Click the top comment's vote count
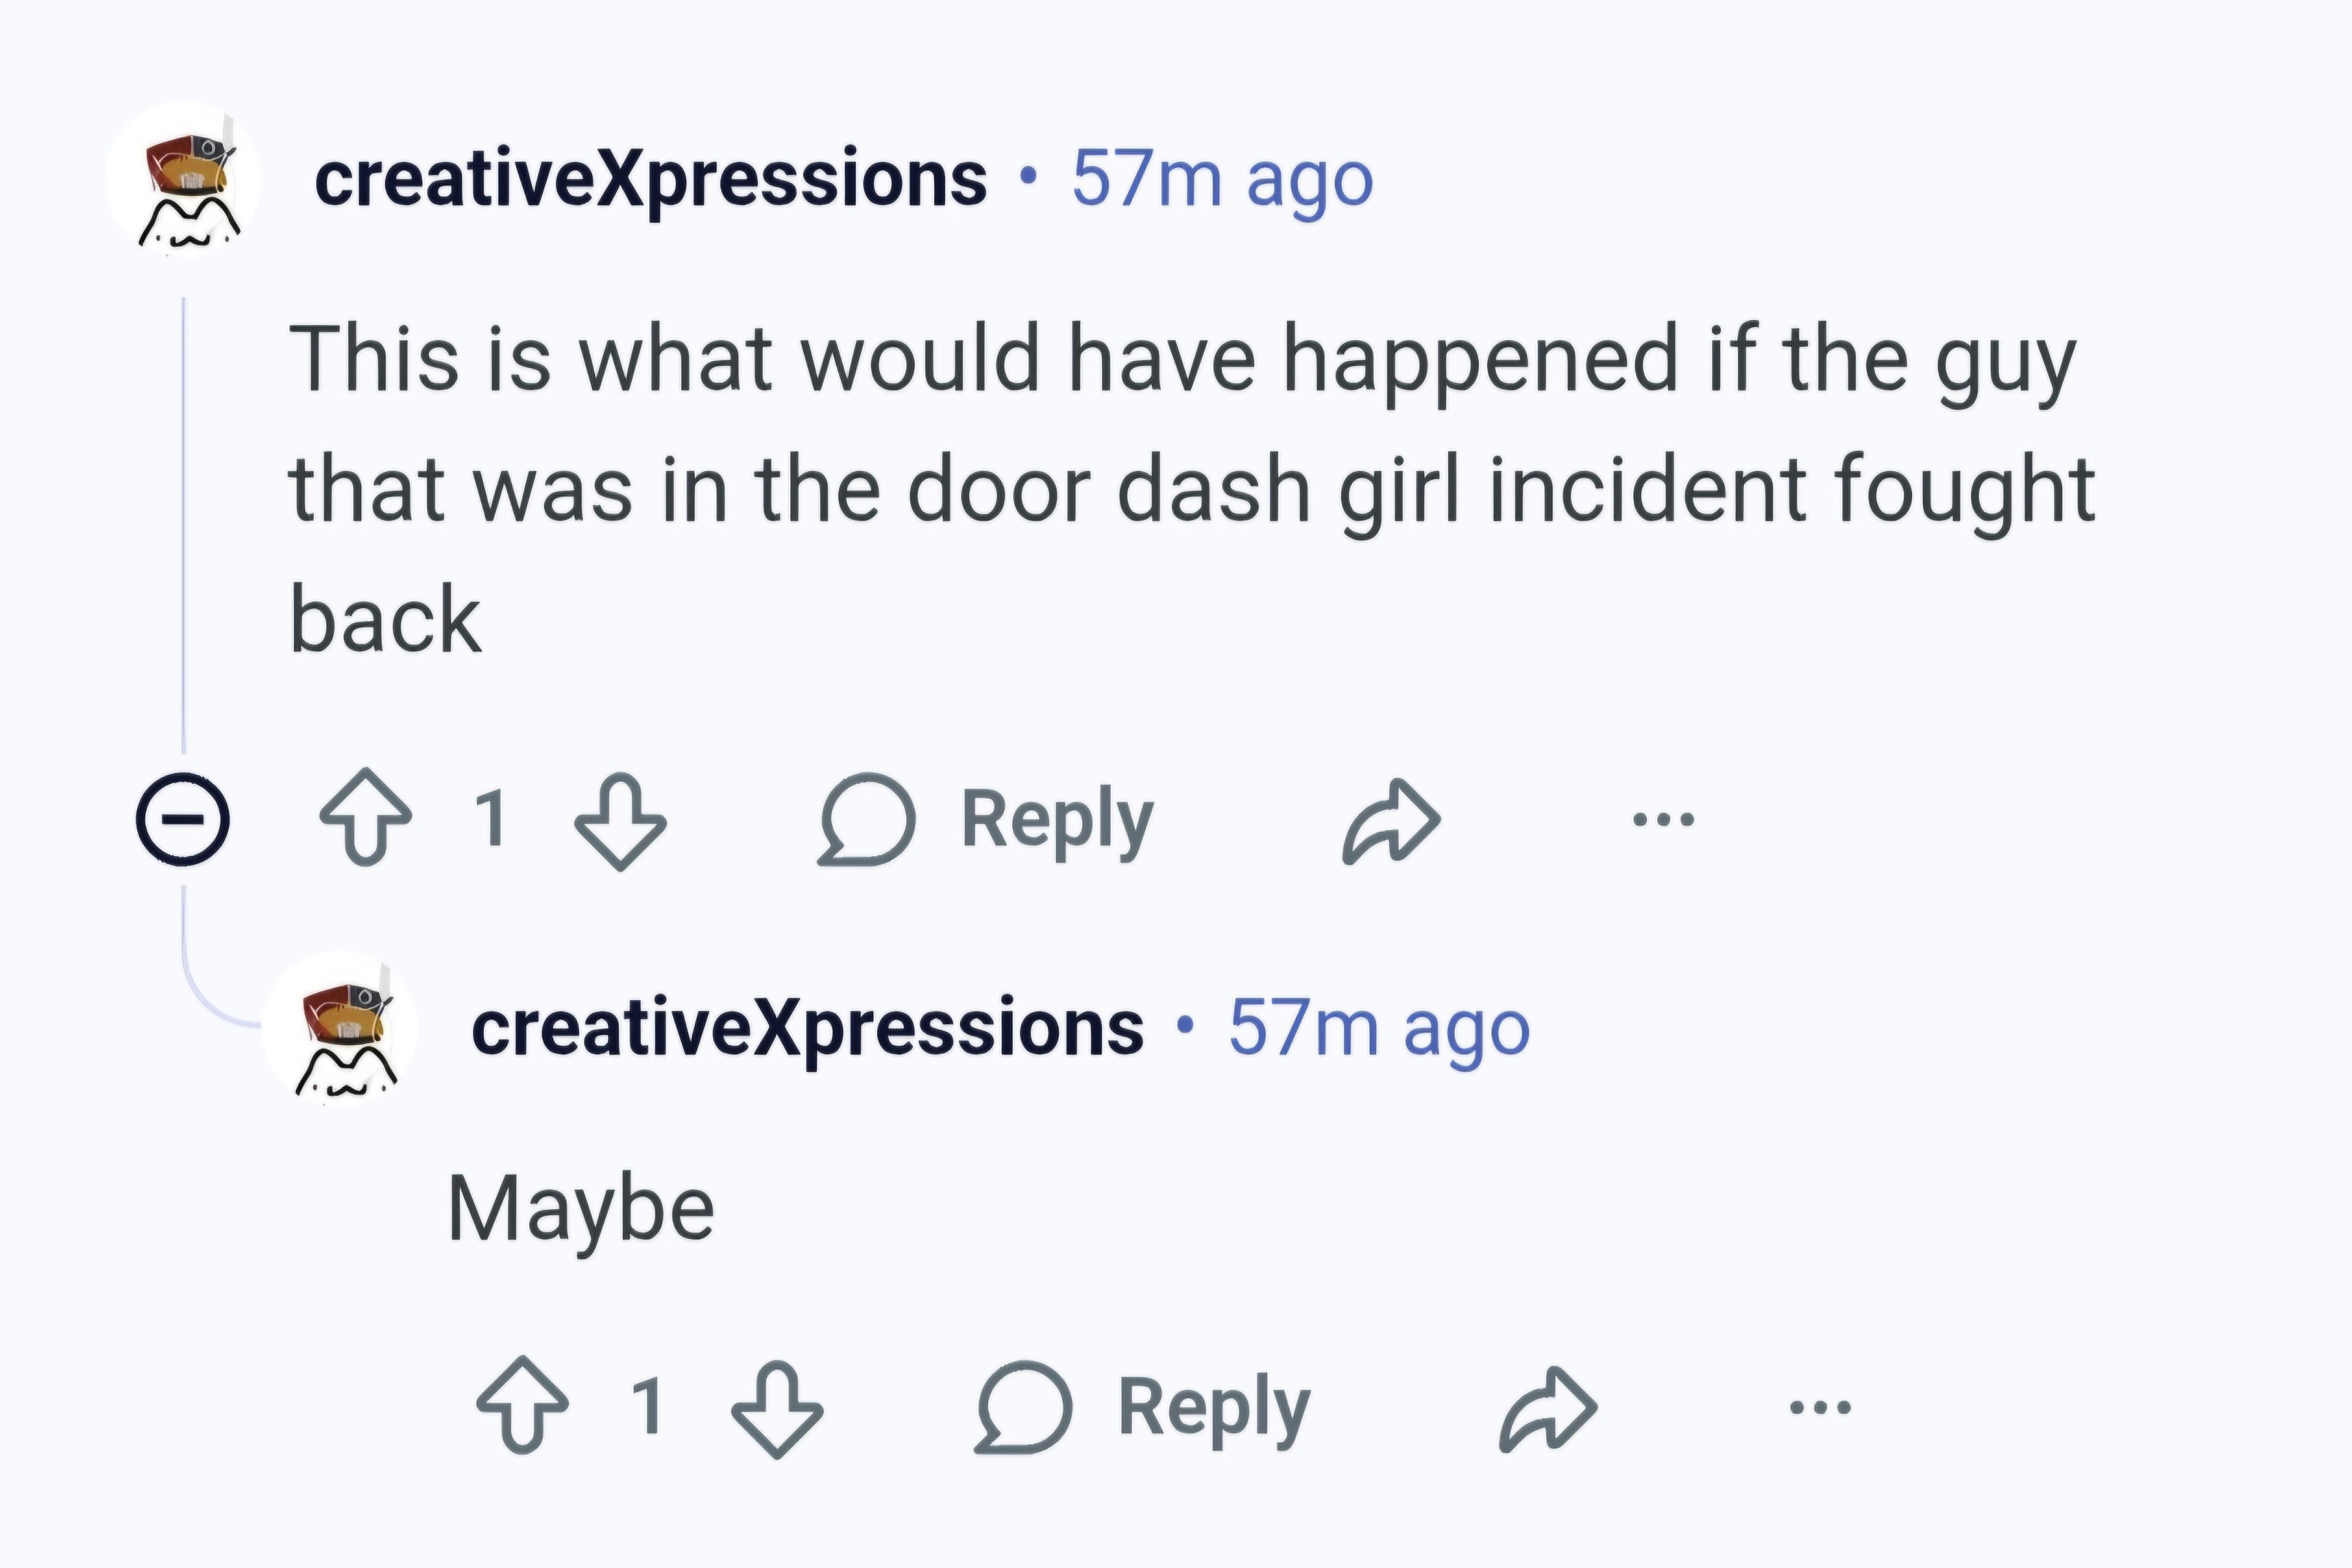This screenshot has width=2352, height=1568. (491, 819)
